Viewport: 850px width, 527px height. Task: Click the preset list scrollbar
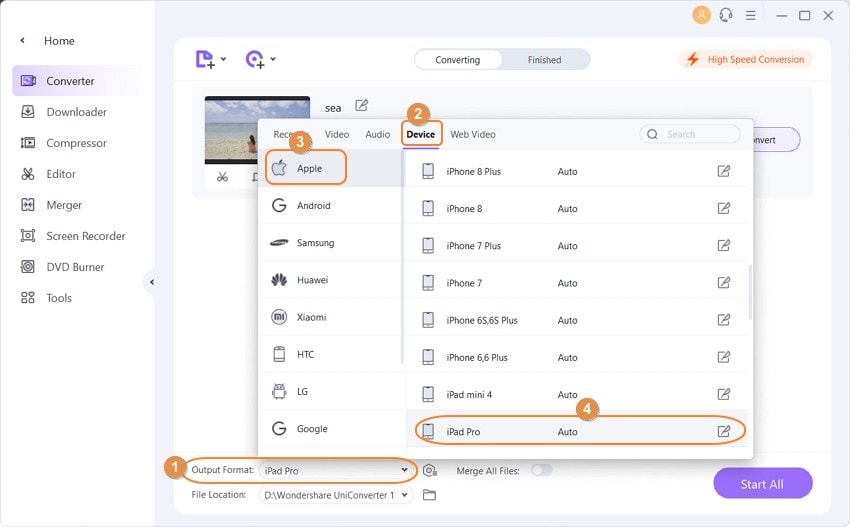coord(750,293)
